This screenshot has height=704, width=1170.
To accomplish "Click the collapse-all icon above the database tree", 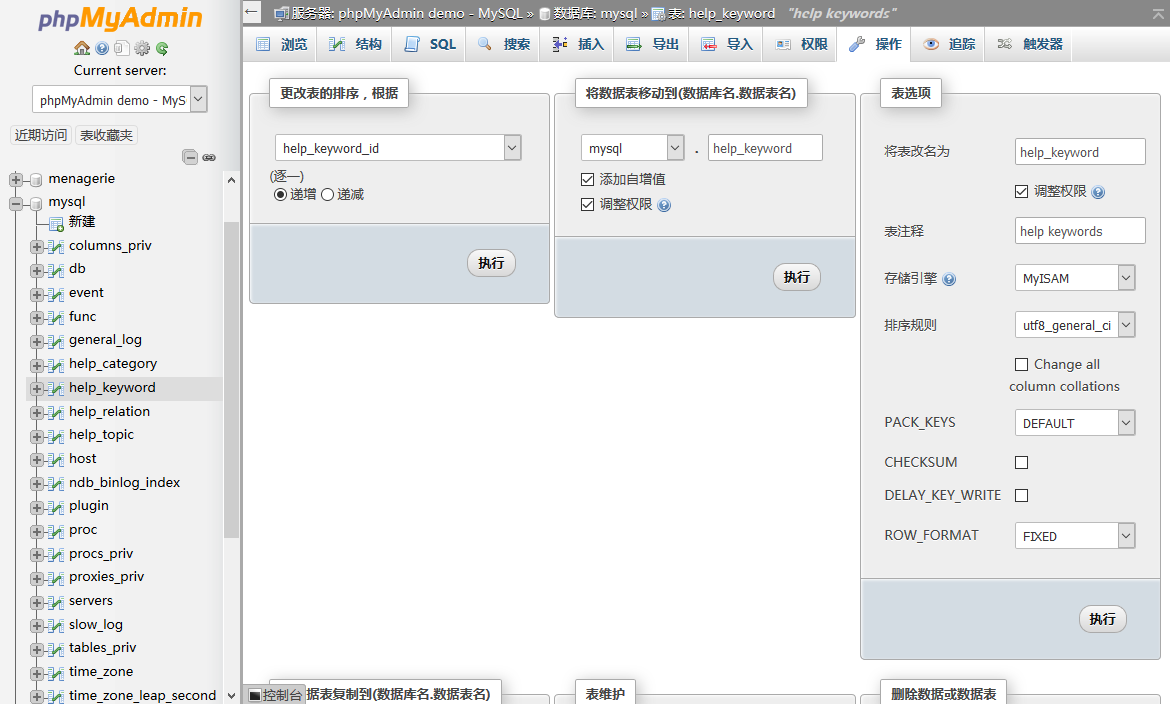I will [x=190, y=157].
